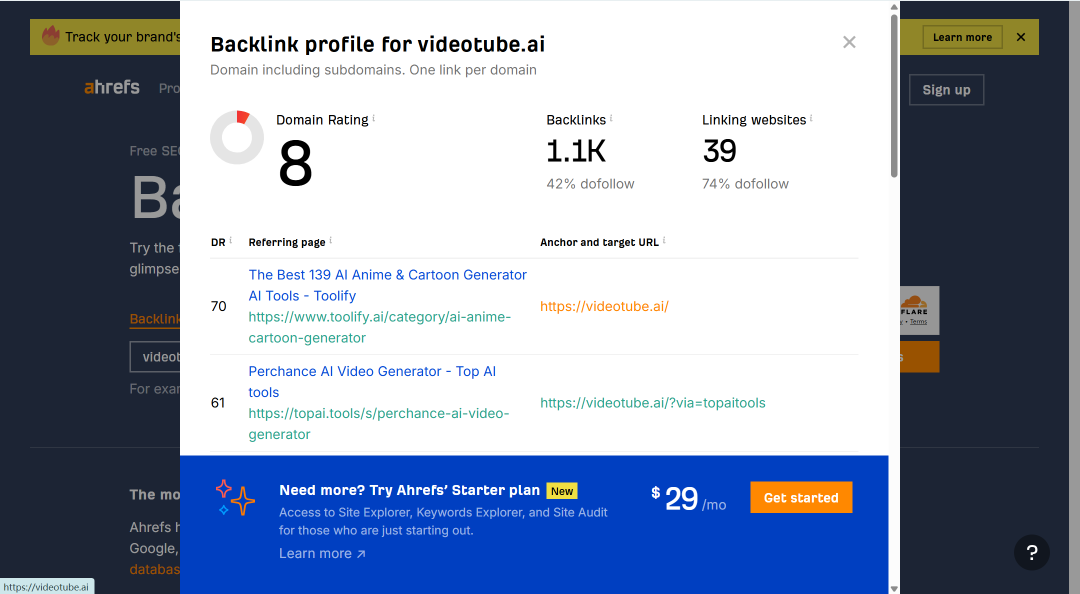Click the Sign up button
Image resolution: width=1080 pixels, height=594 pixels.
[x=946, y=90]
